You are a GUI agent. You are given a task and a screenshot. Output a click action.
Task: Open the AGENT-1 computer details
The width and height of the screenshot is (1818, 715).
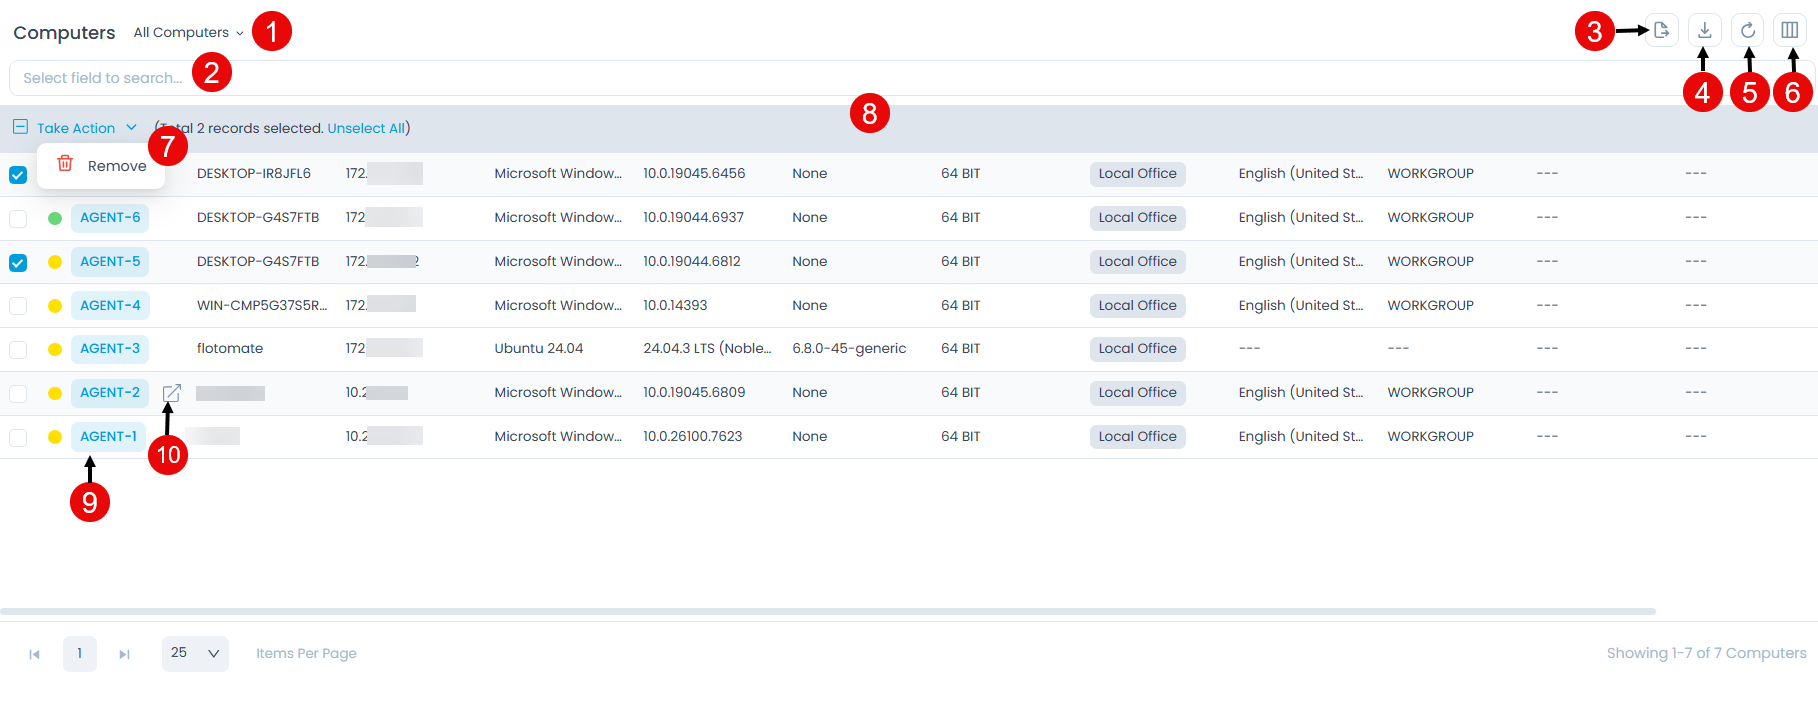click(108, 437)
